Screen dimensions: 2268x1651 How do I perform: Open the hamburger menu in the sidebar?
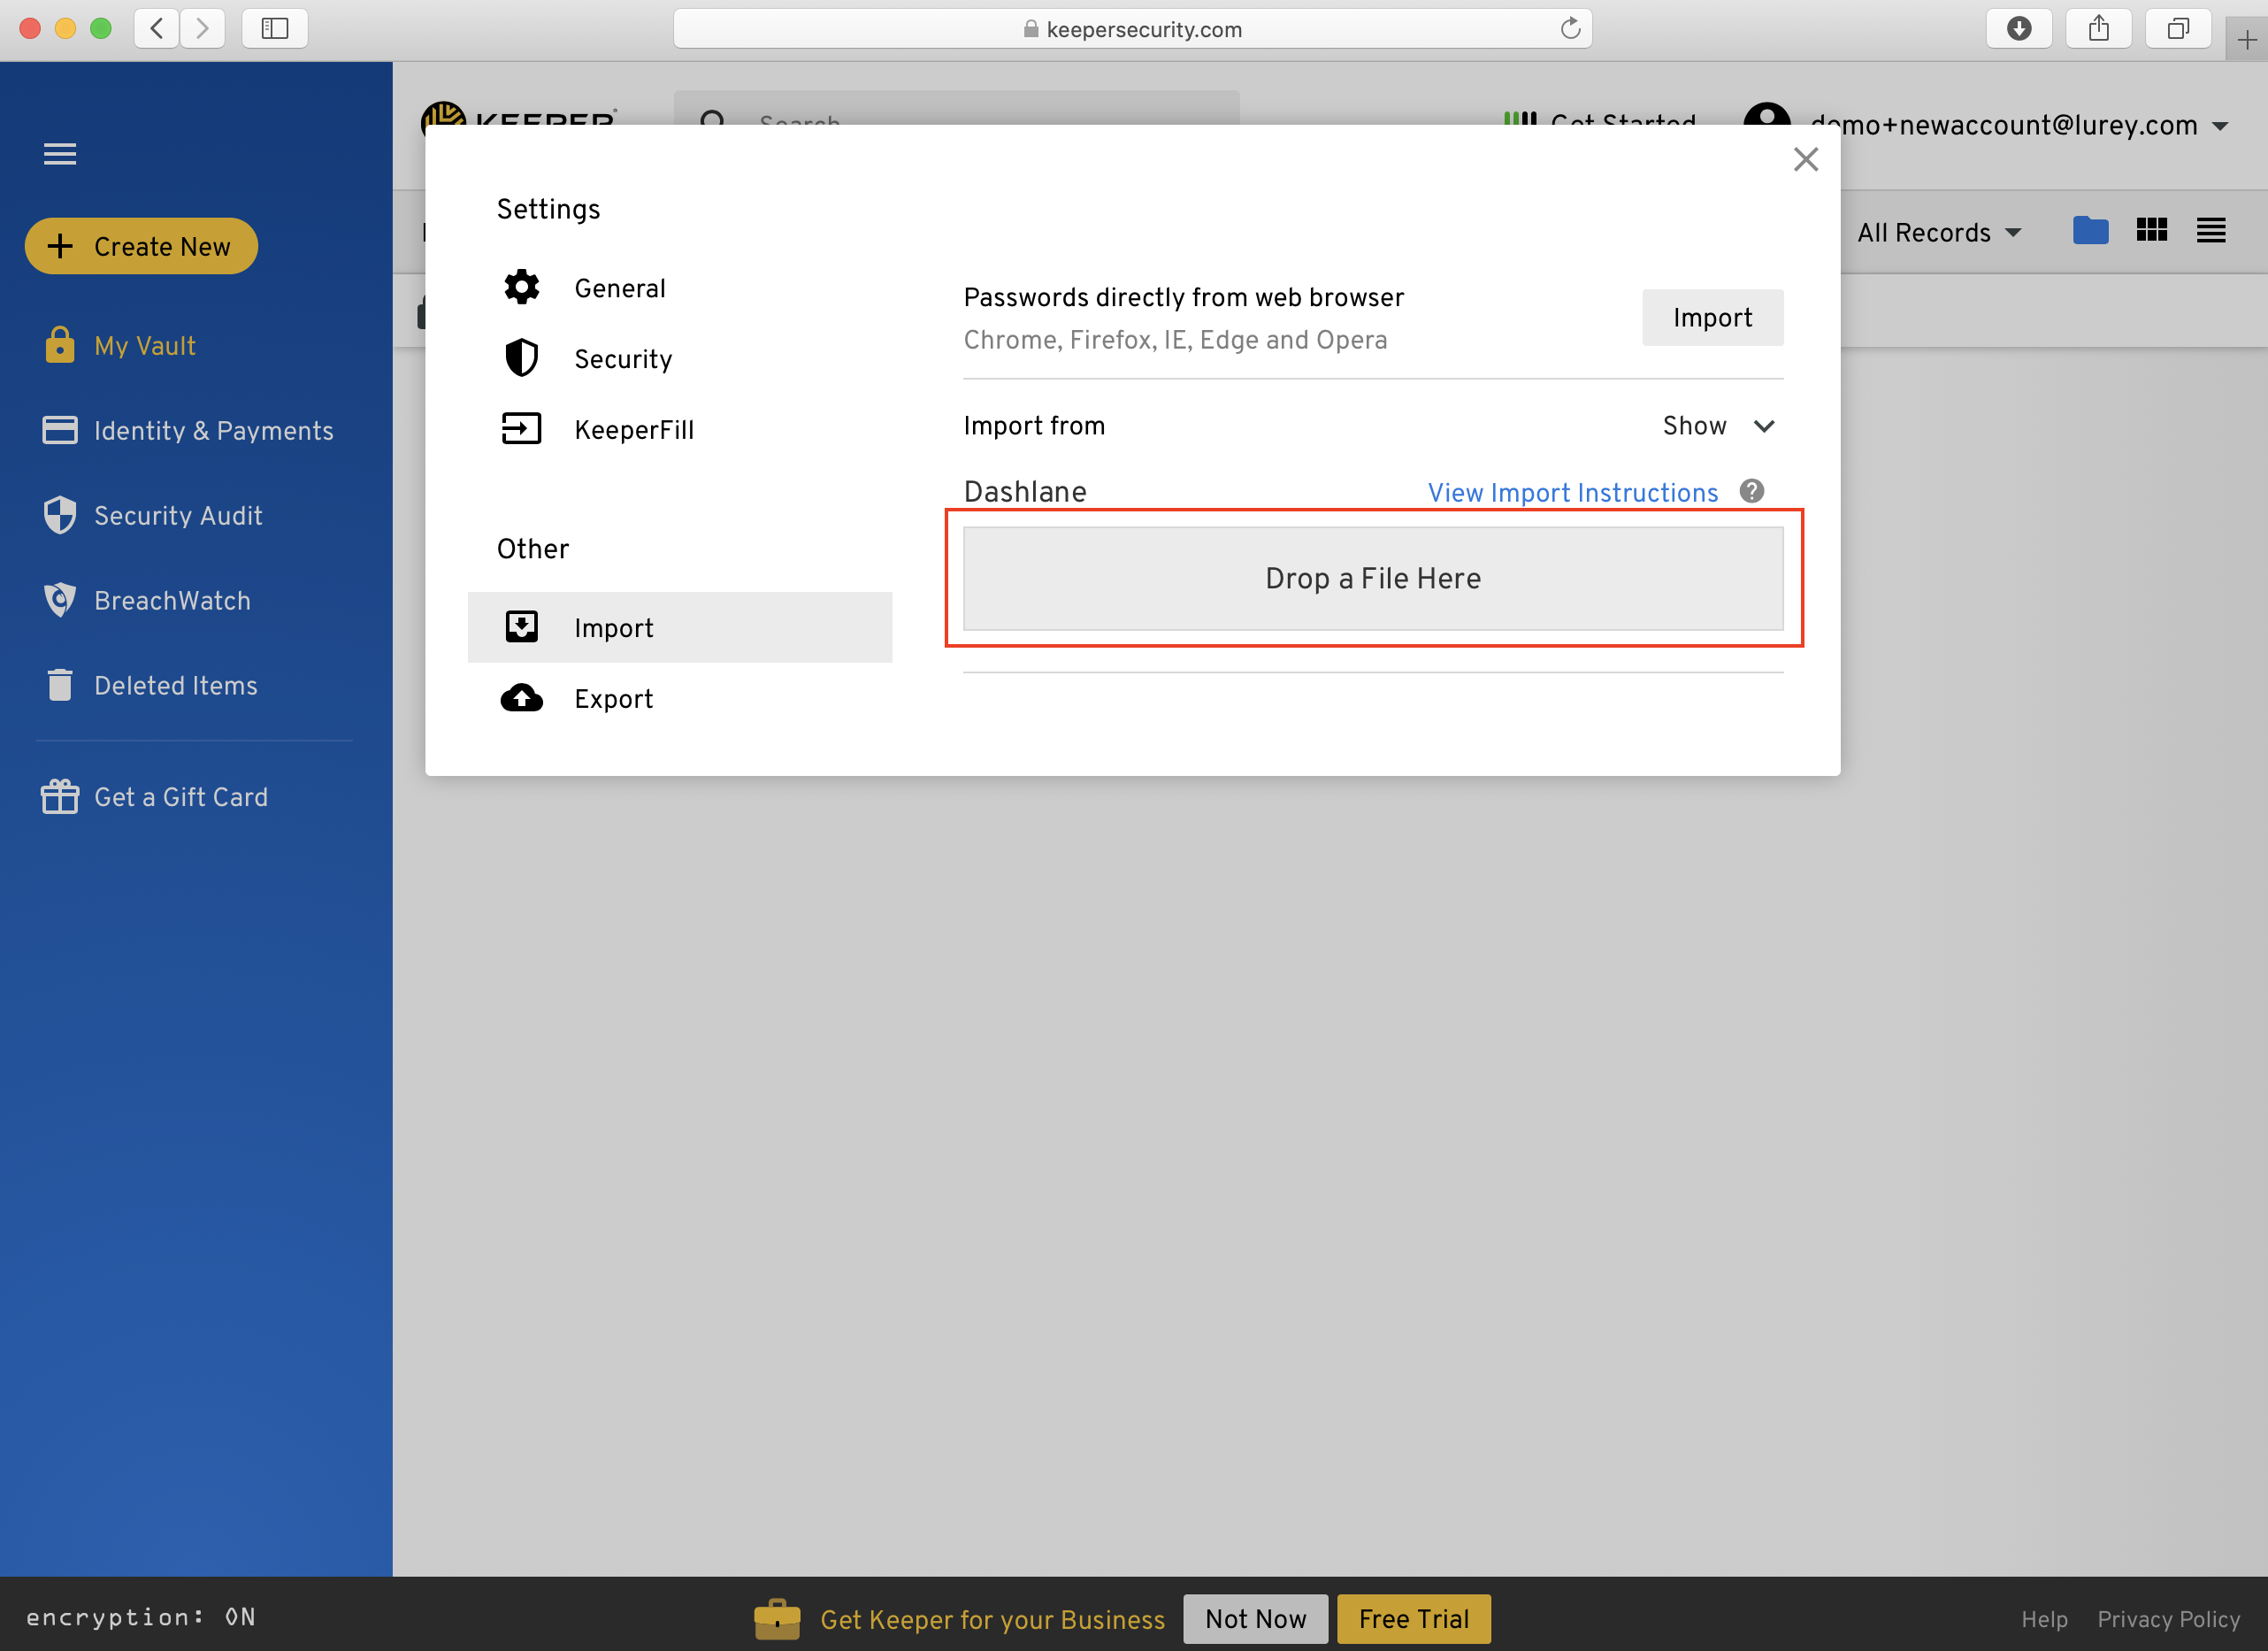(x=60, y=154)
